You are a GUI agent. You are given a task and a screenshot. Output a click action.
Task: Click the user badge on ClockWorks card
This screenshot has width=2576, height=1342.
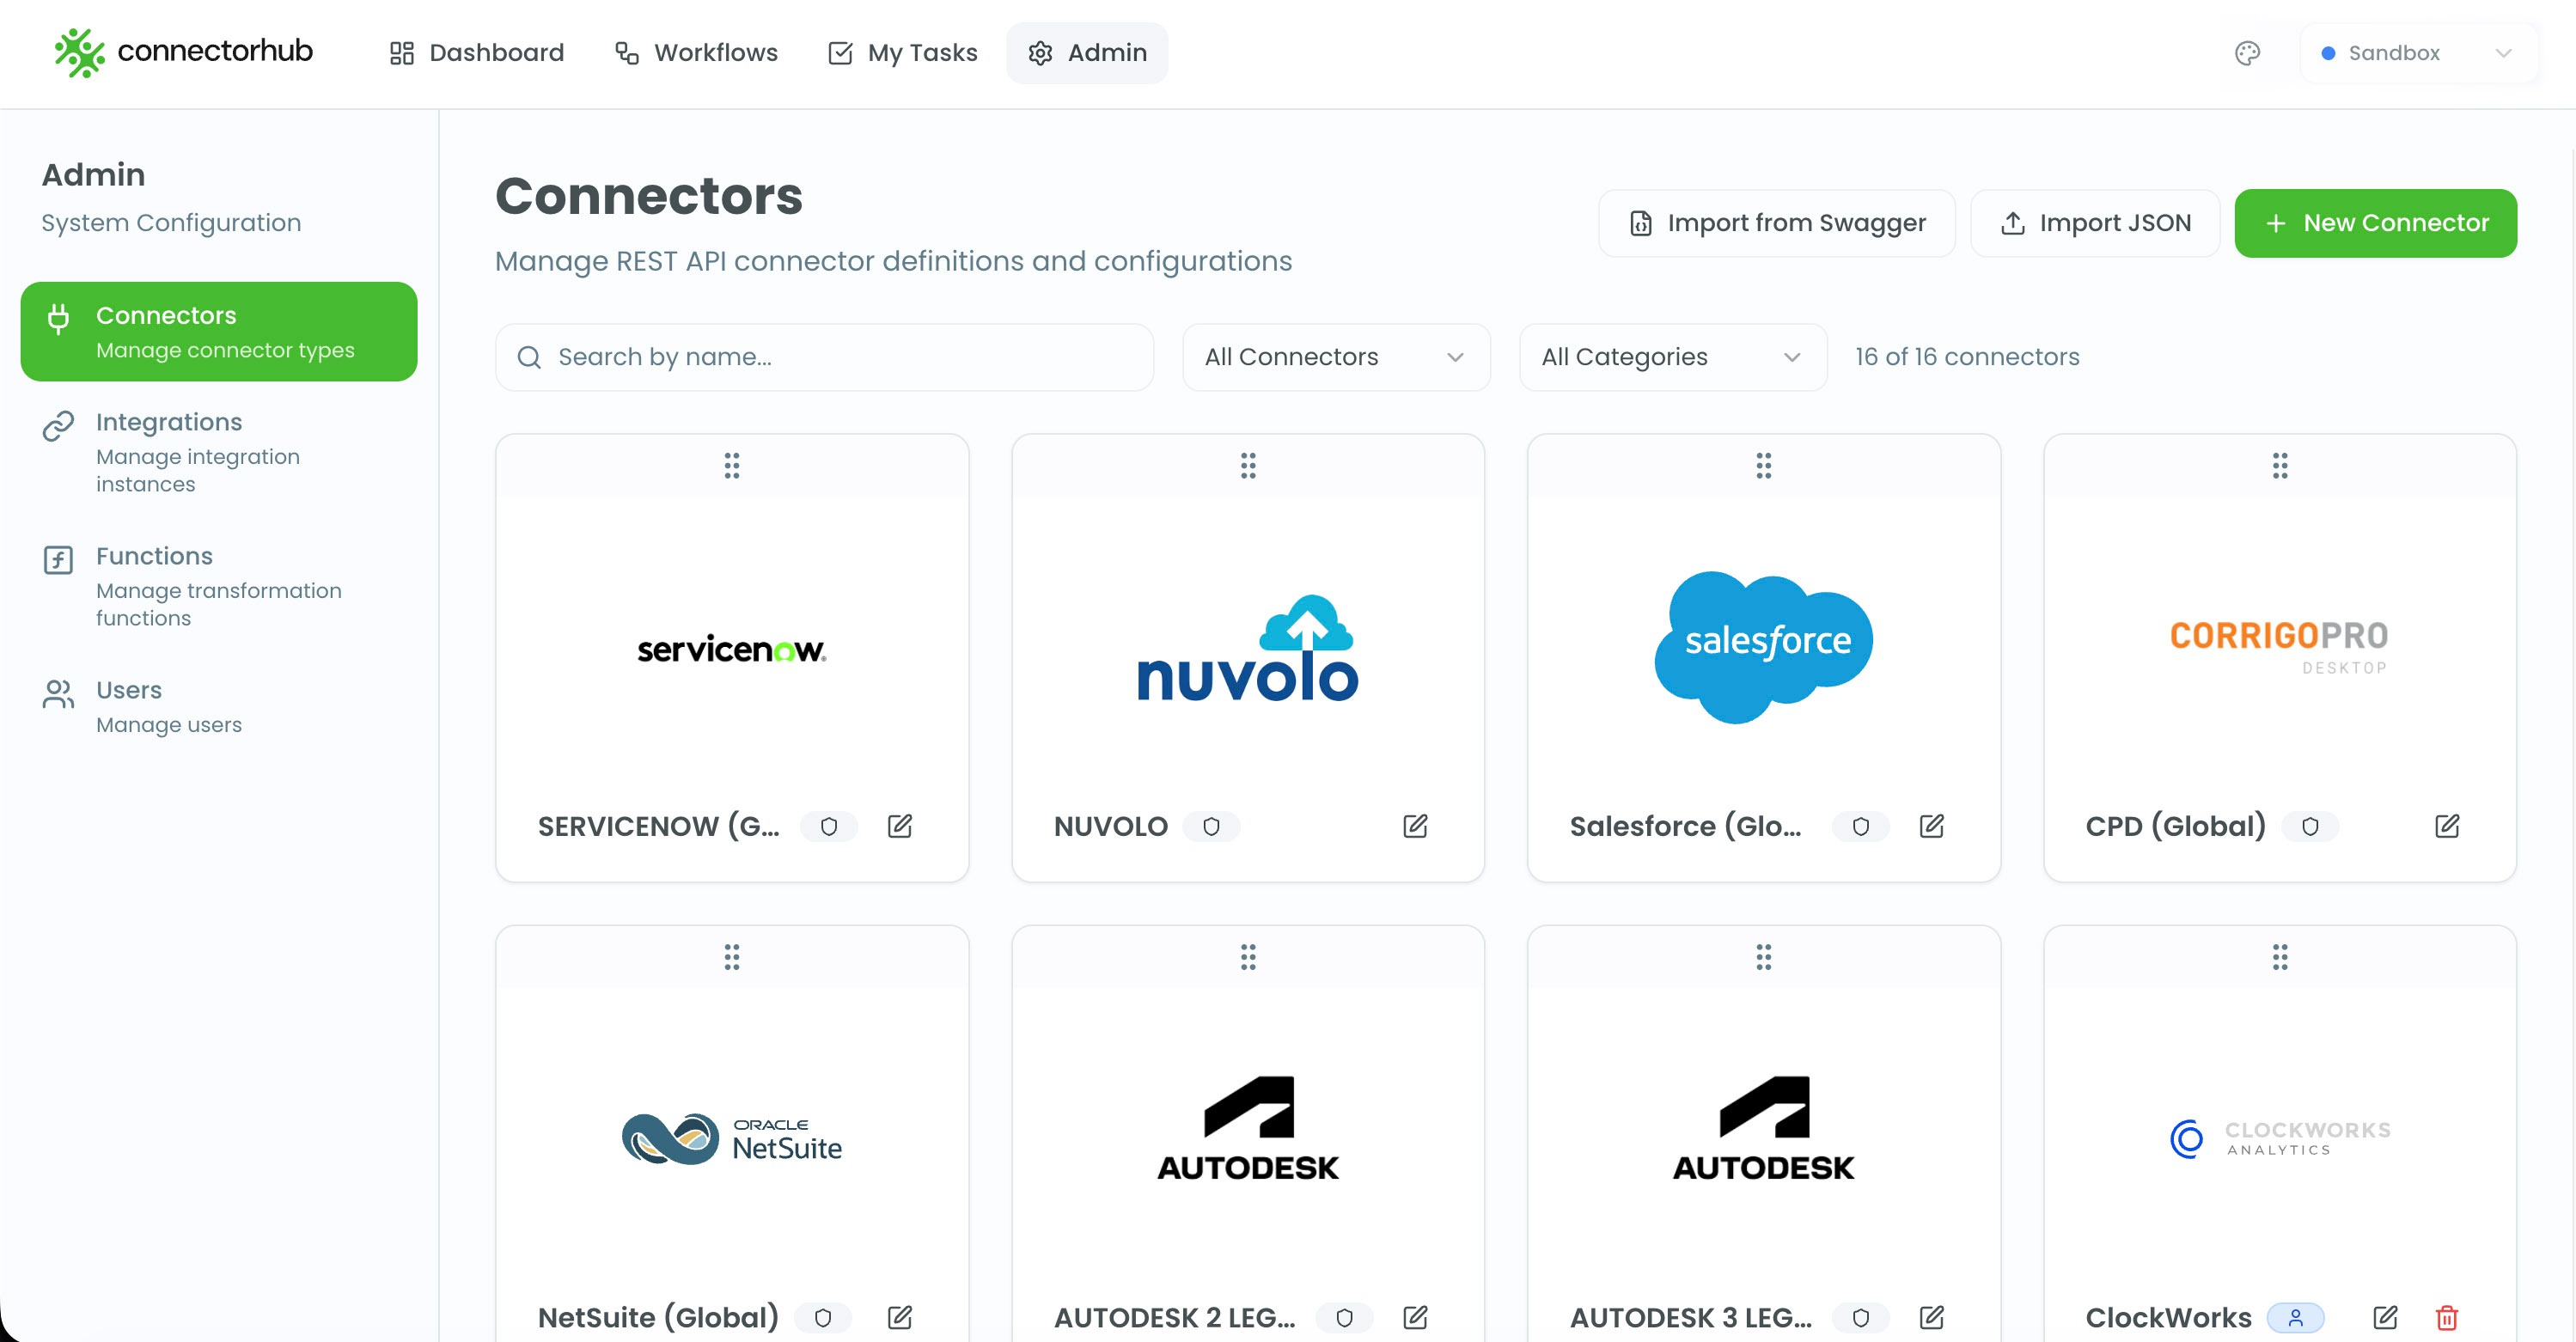coord(2295,1317)
